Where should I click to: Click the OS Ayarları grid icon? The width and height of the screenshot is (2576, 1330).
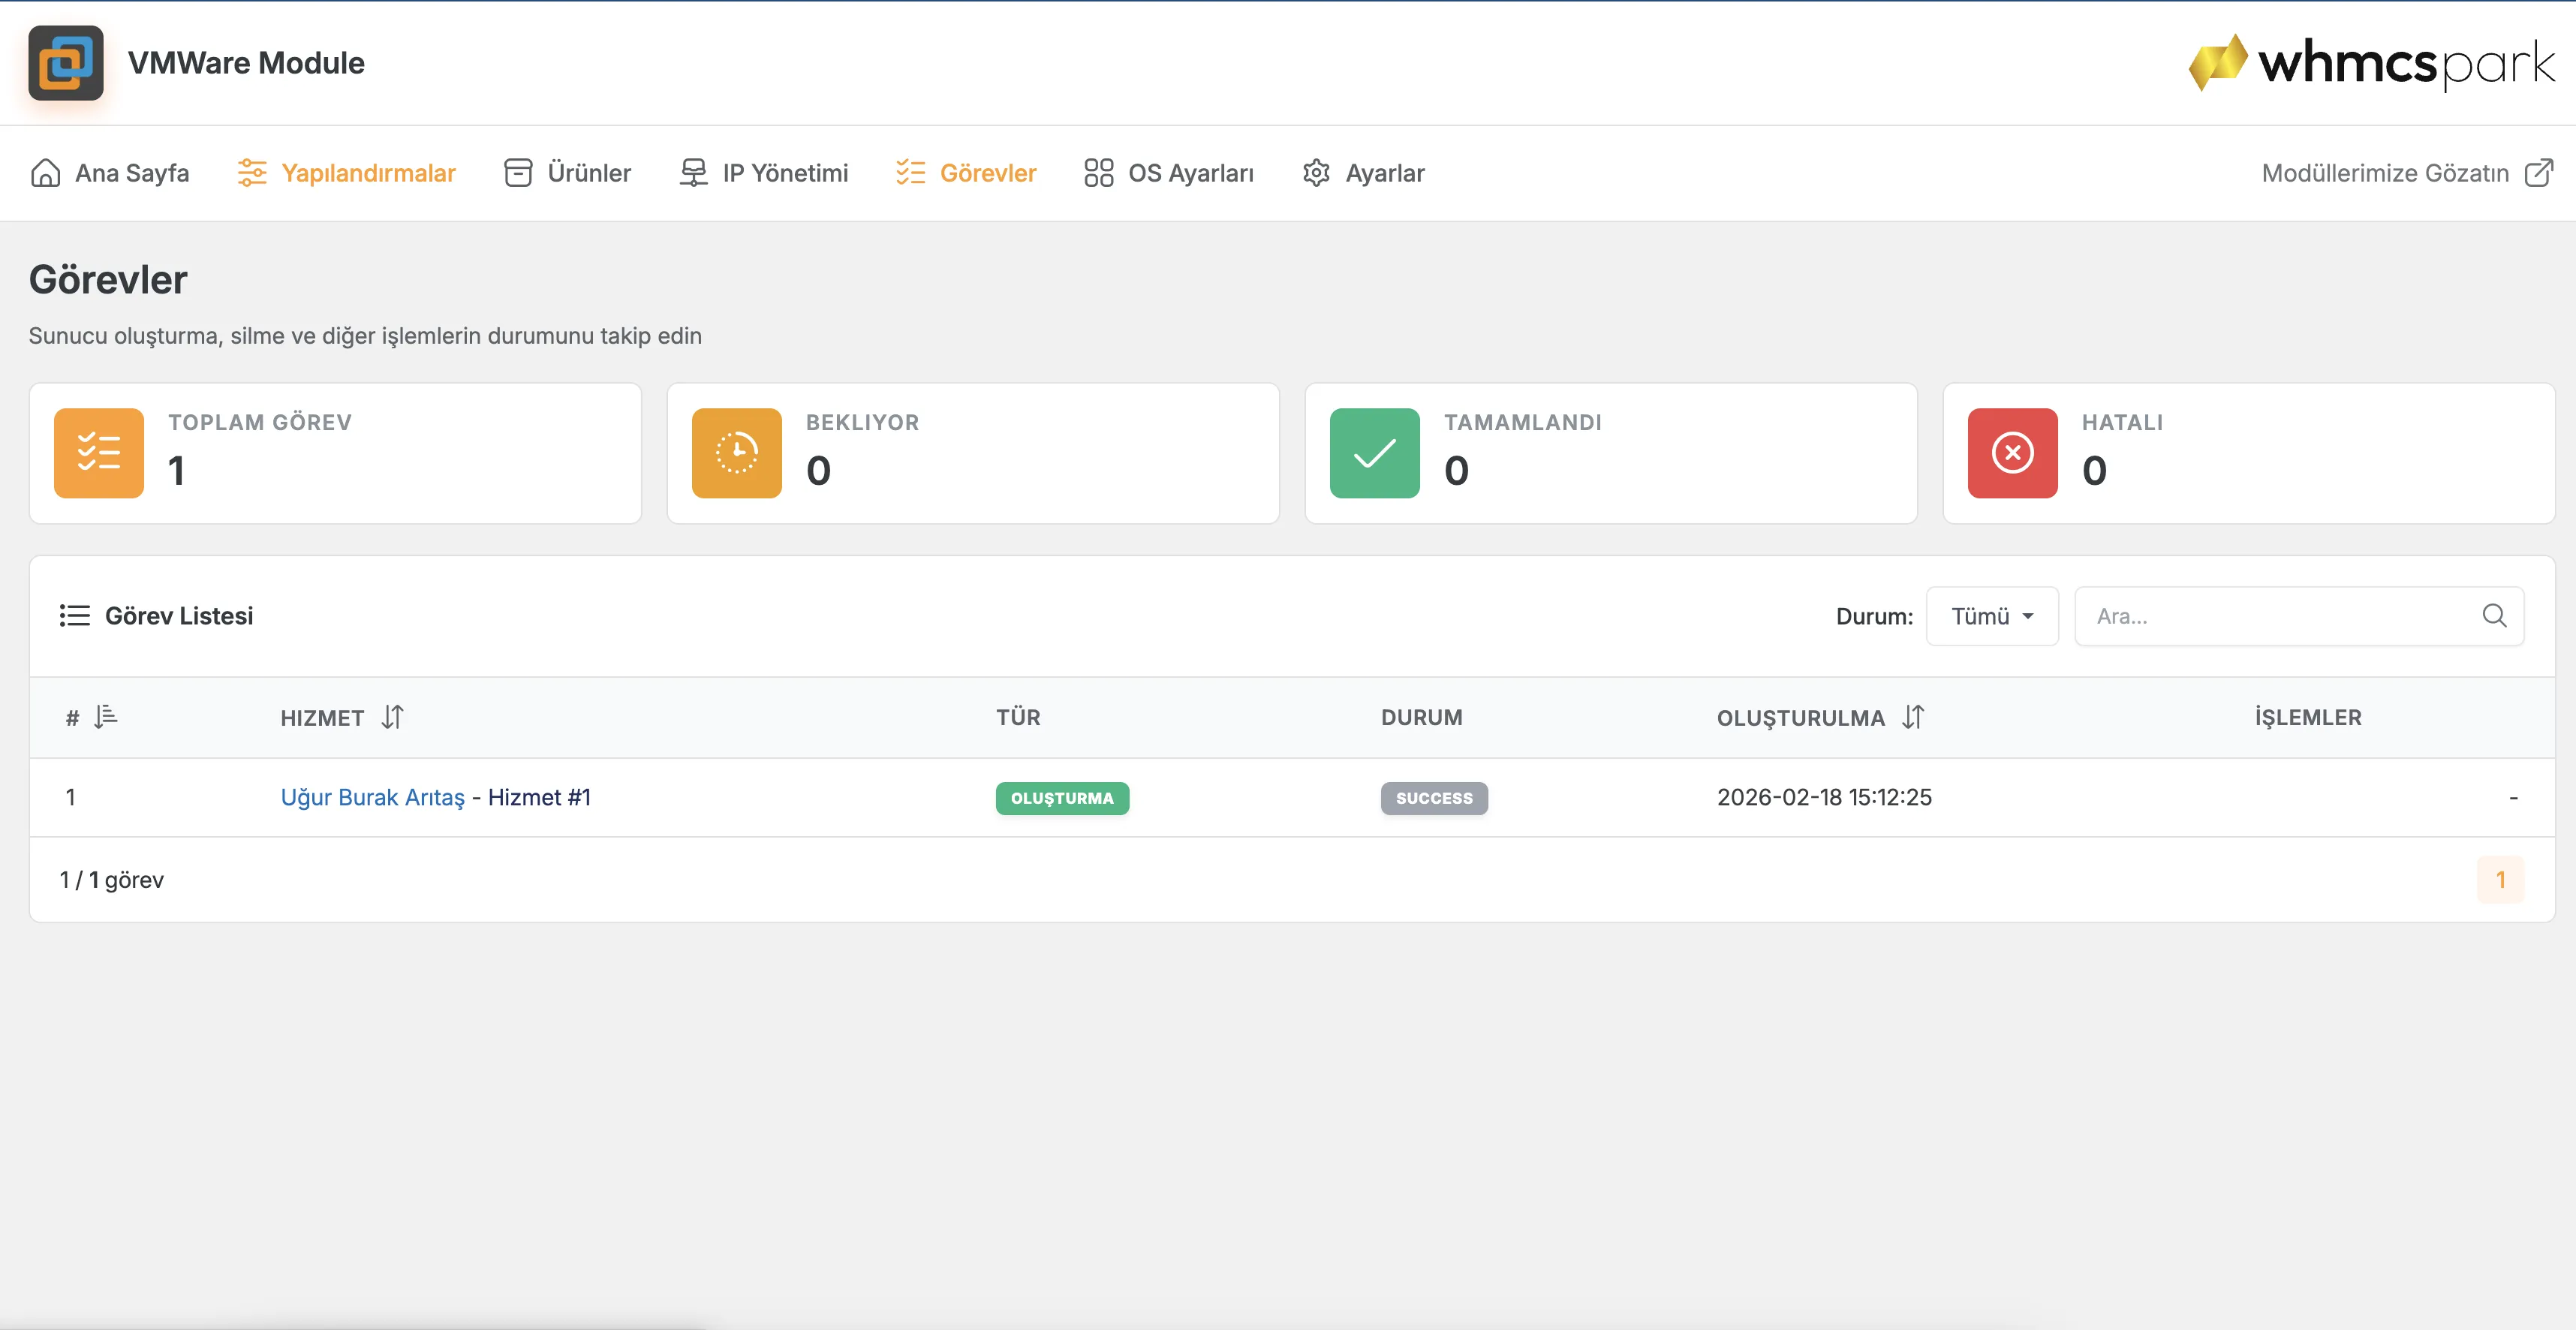point(1099,173)
